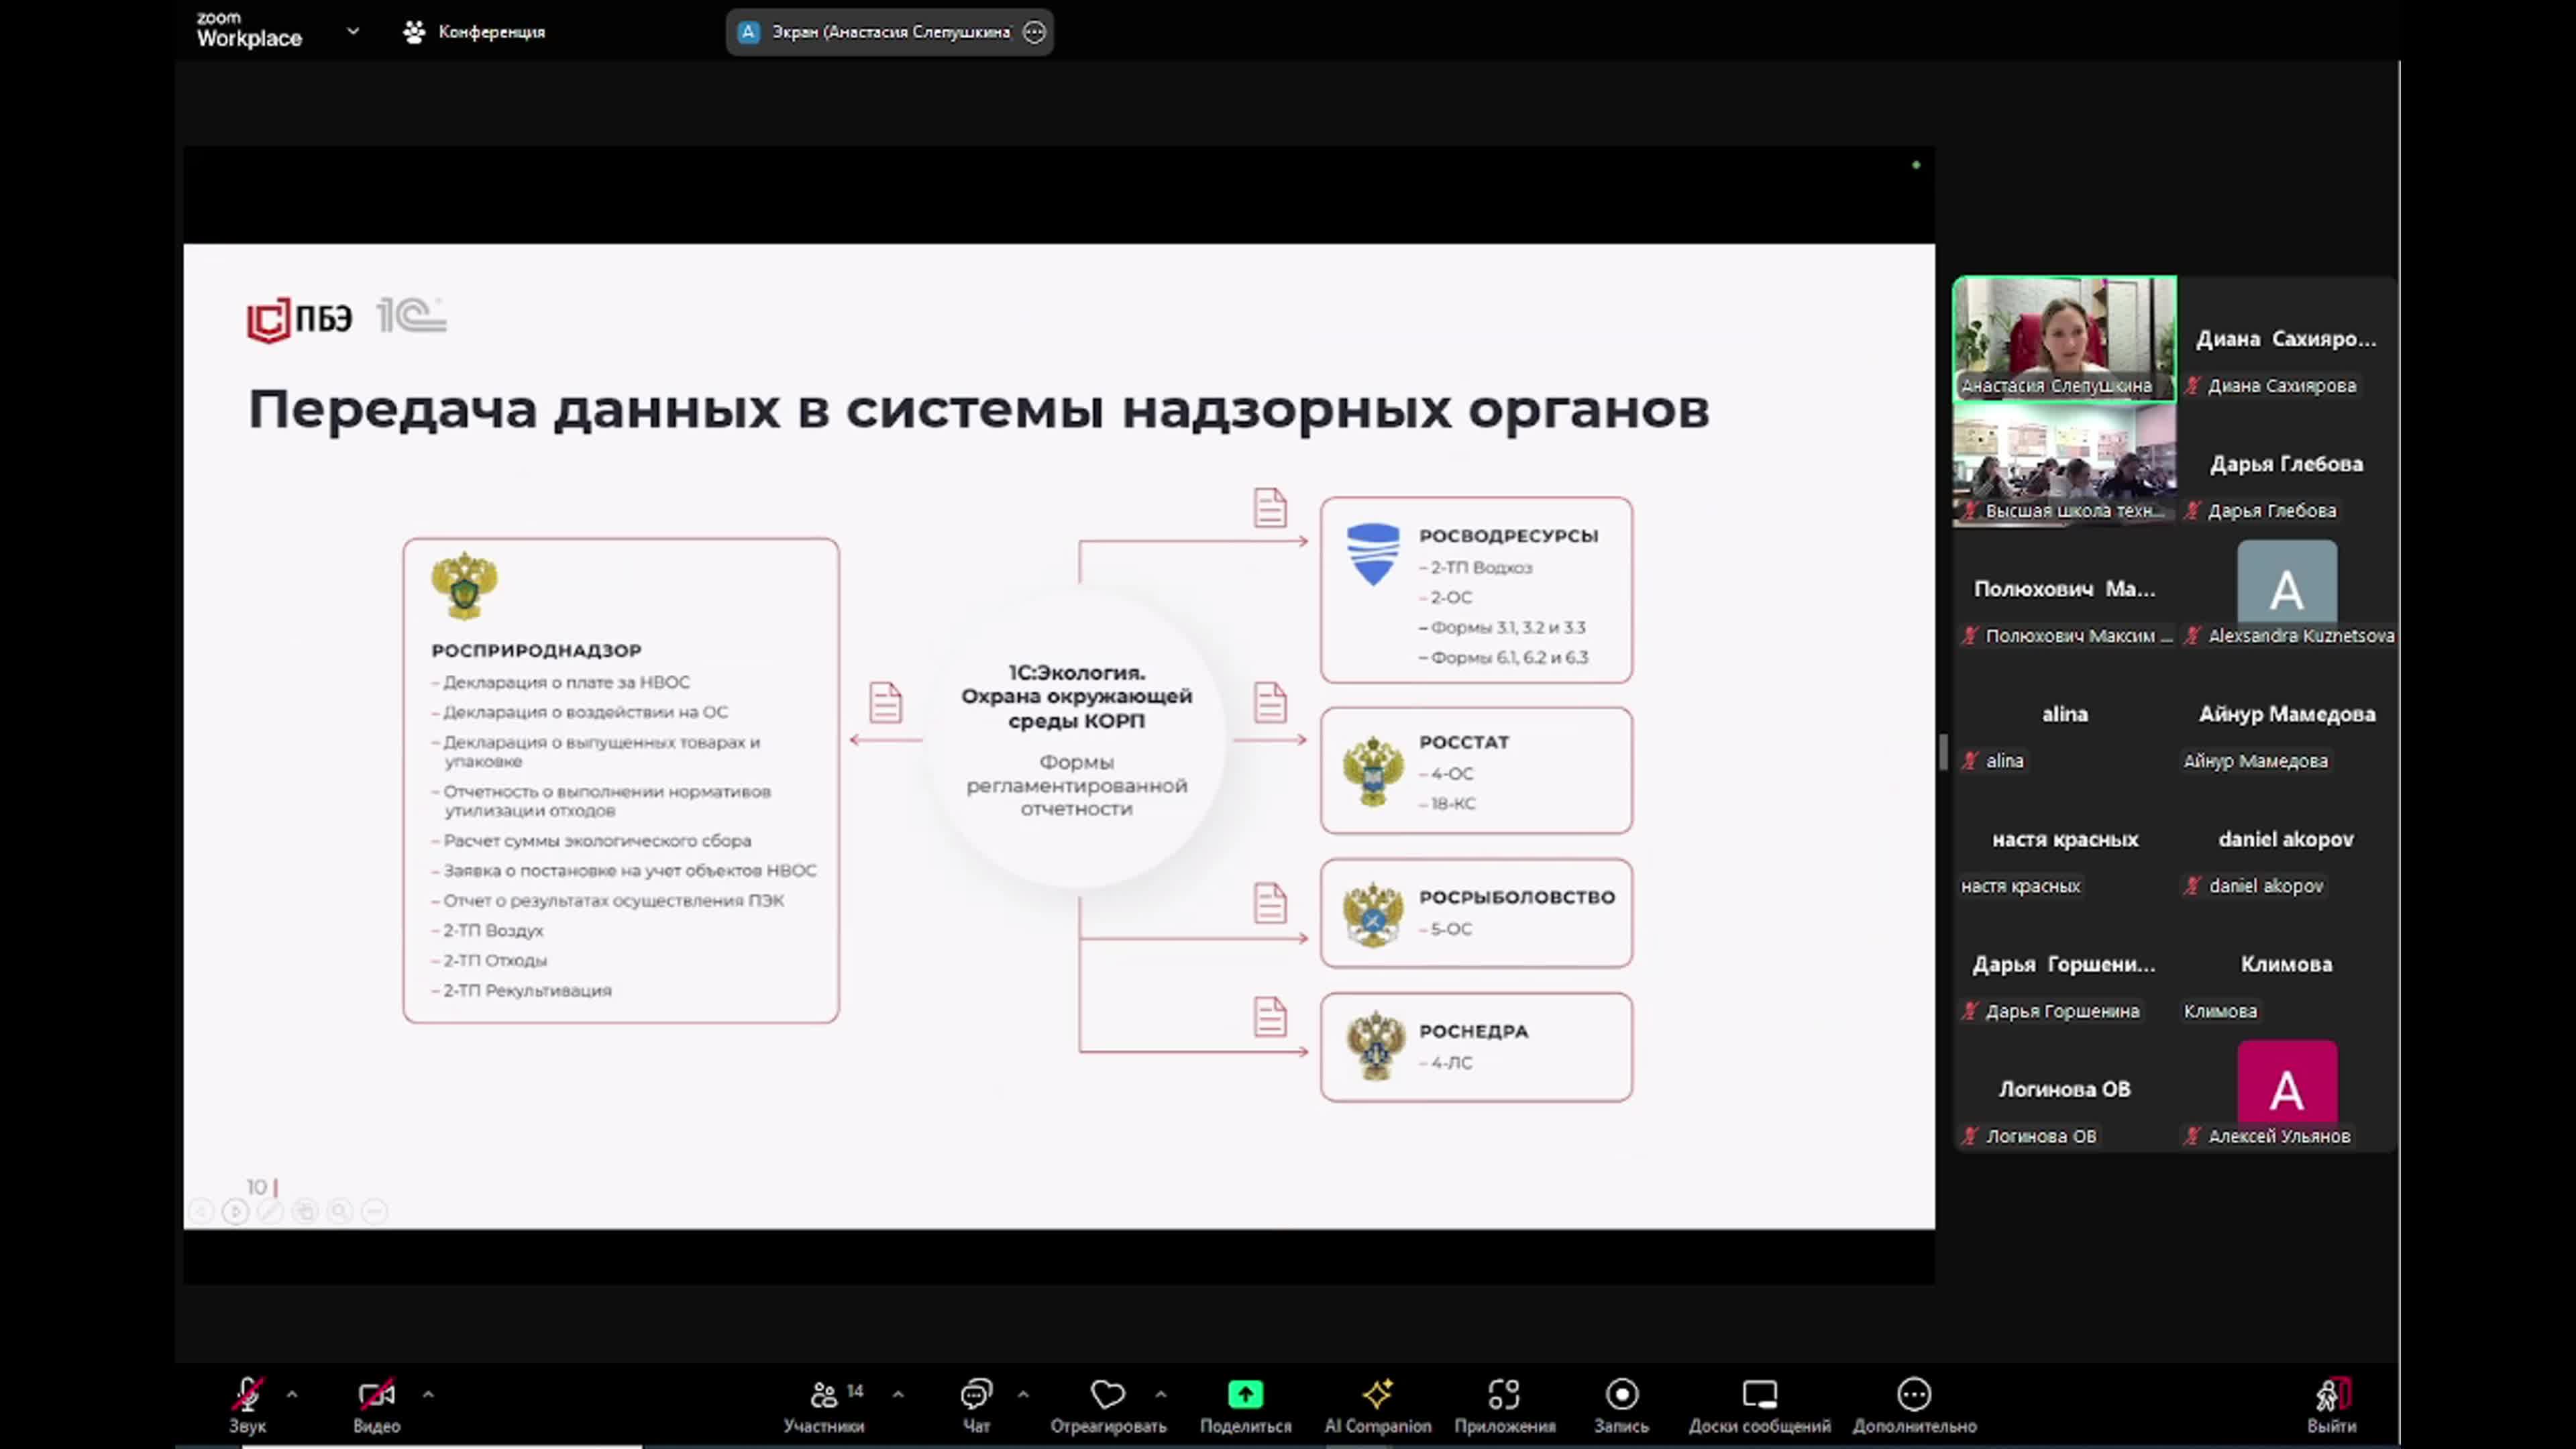Expand the arrow beside Чат
Image resolution: width=2576 pixels, height=1449 pixels.
pos(1023,1393)
